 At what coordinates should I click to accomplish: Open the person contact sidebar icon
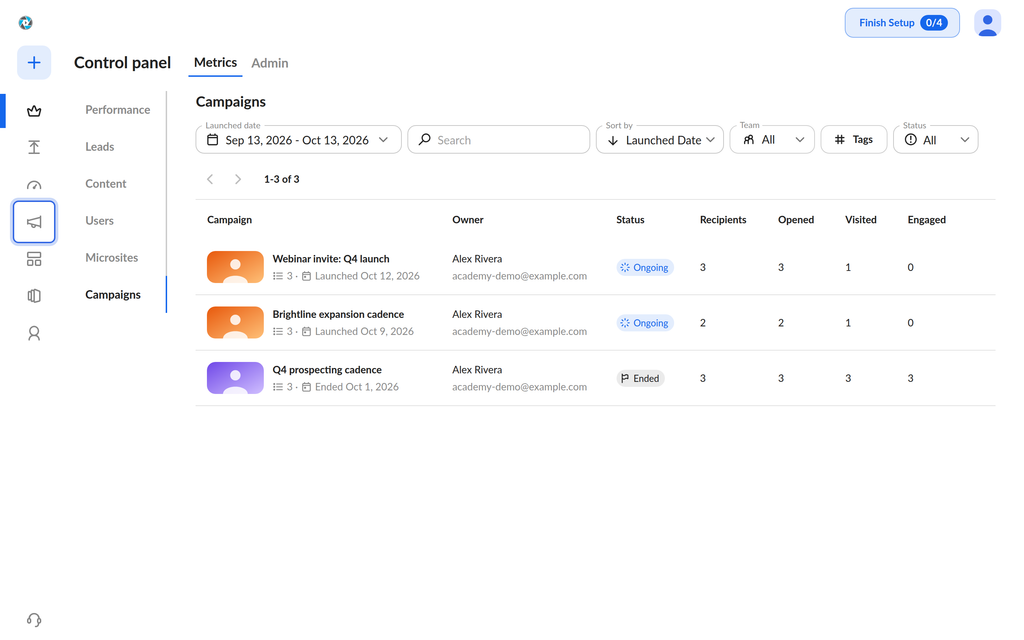tap(34, 334)
